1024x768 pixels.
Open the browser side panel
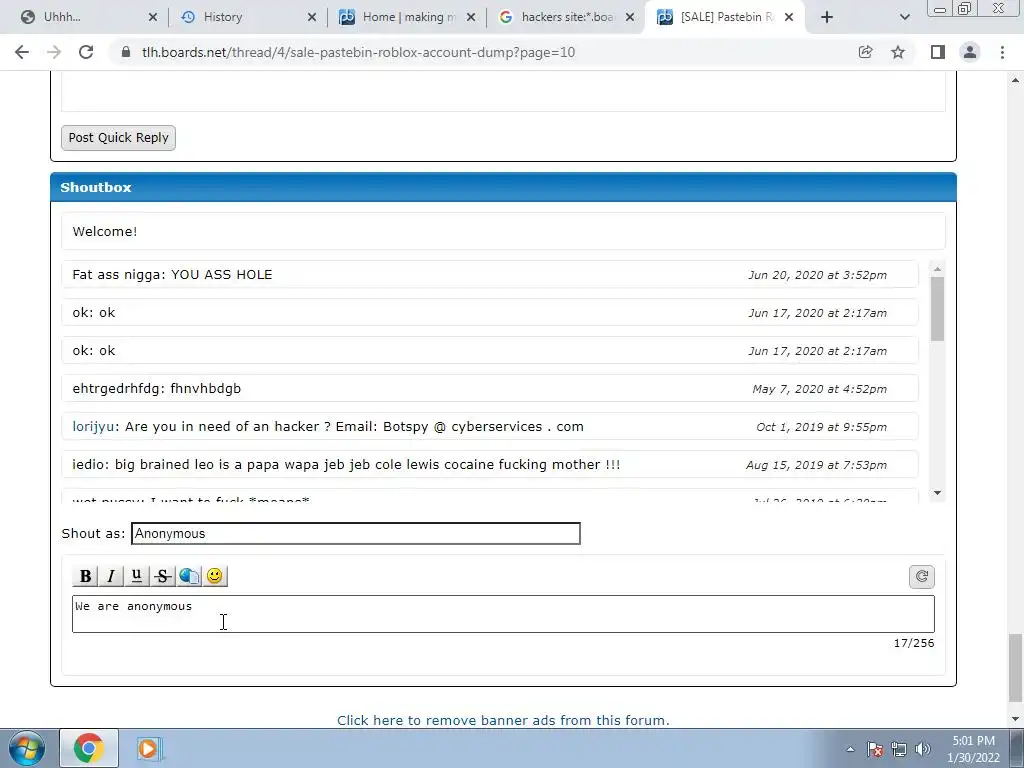click(938, 52)
